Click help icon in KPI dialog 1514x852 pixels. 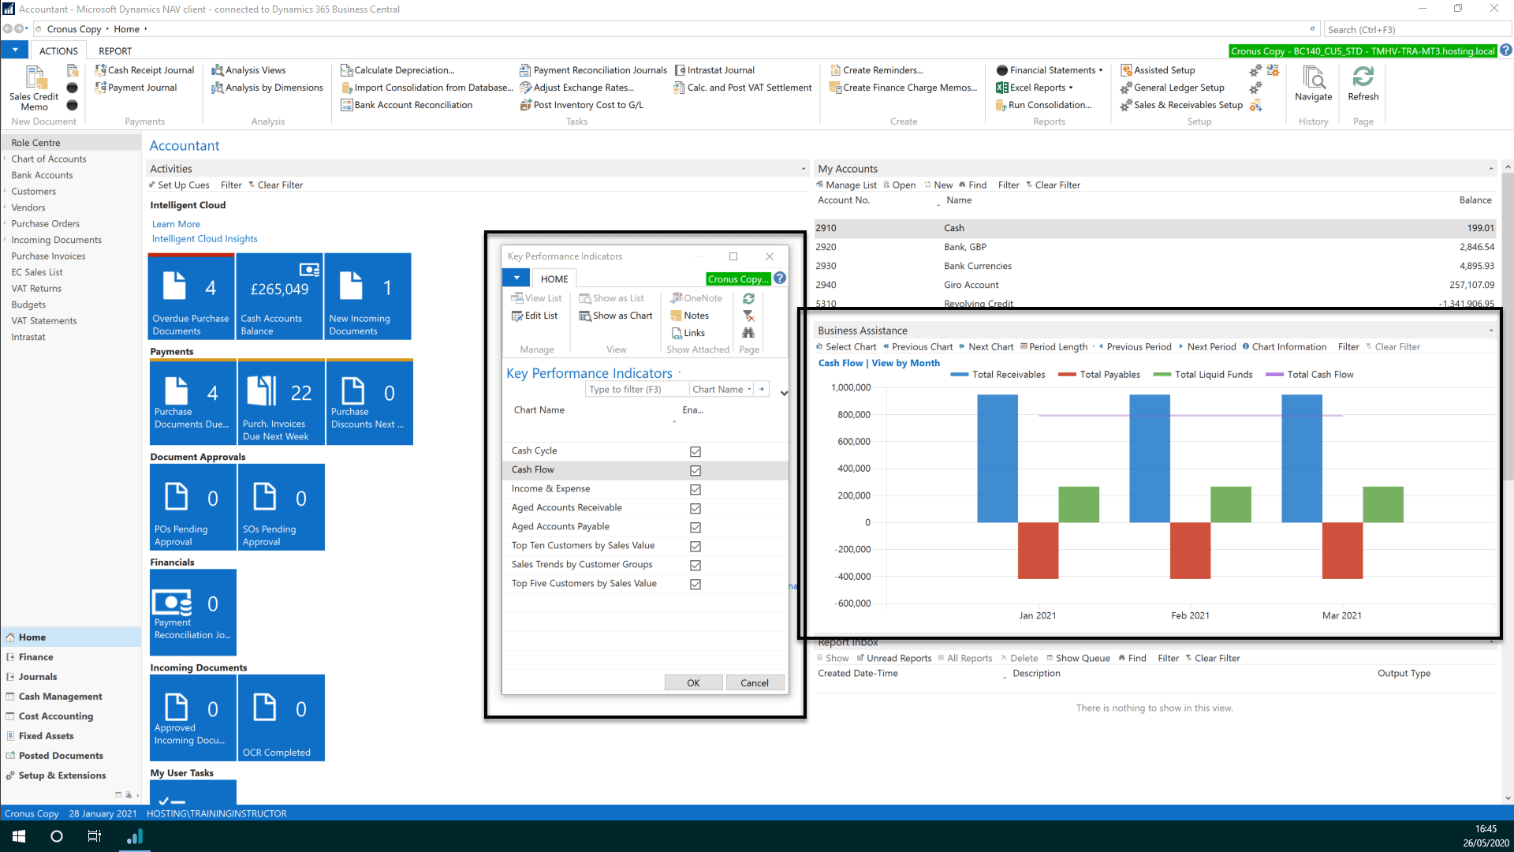[x=780, y=278]
